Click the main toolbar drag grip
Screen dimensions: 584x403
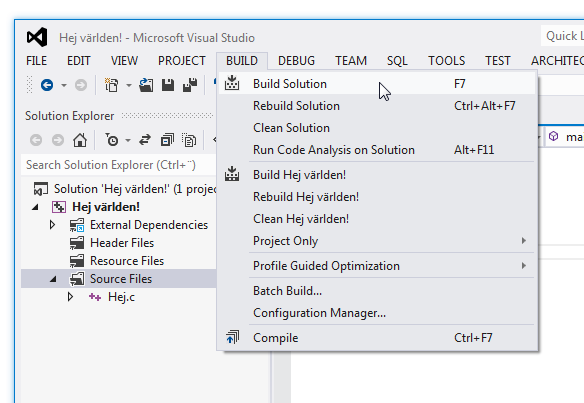coord(29,85)
